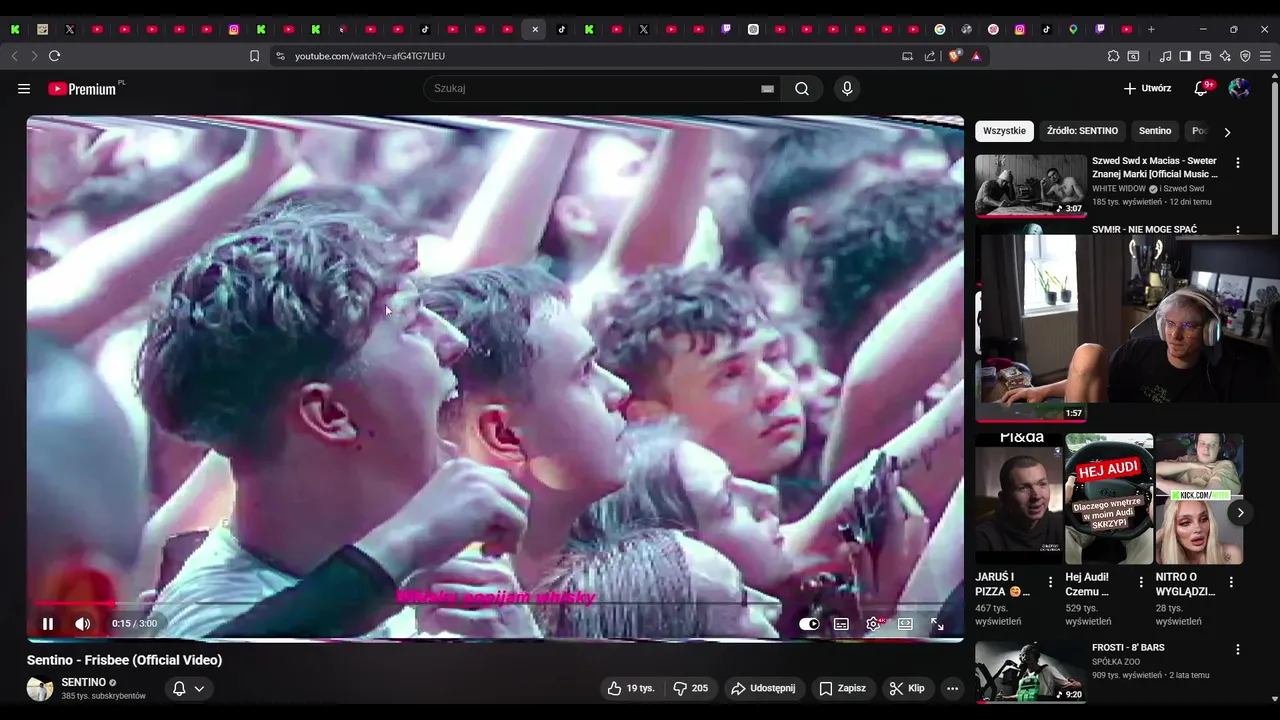Open browser main hamburger menu
The width and height of the screenshot is (1280, 720).
[1265, 56]
